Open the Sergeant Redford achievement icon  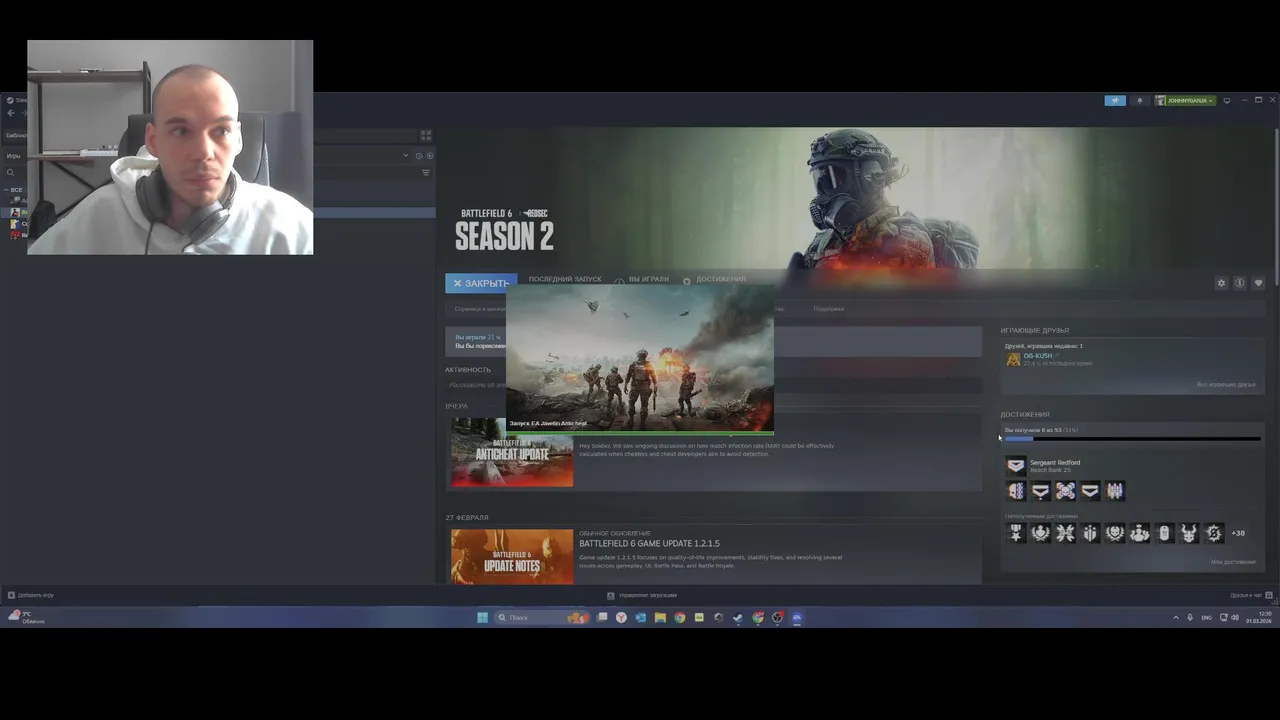click(x=1016, y=465)
